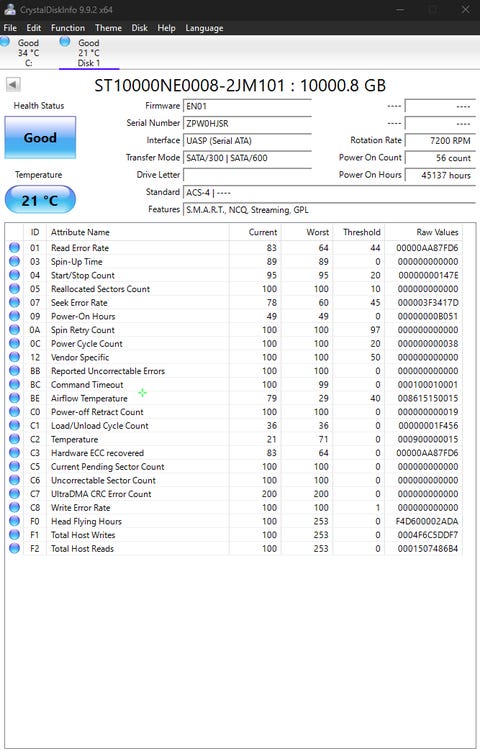The height and width of the screenshot is (751, 480).
Task: Click status circle for UltraDMA CRC Error Count
Action: [x=14, y=494]
